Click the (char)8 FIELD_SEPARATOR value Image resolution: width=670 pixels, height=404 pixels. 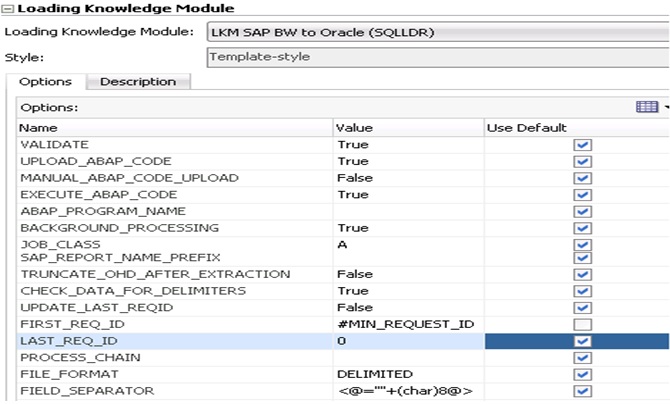click(408, 391)
